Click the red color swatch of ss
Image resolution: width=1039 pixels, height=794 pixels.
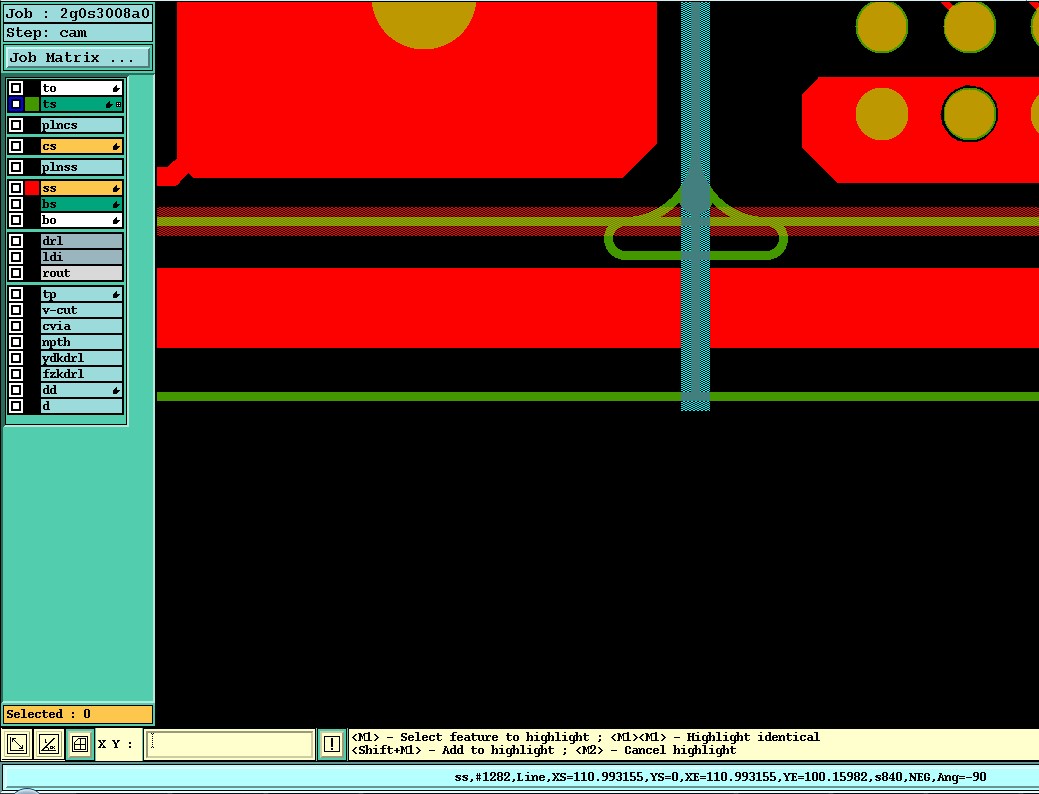click(x=32, y=188)
